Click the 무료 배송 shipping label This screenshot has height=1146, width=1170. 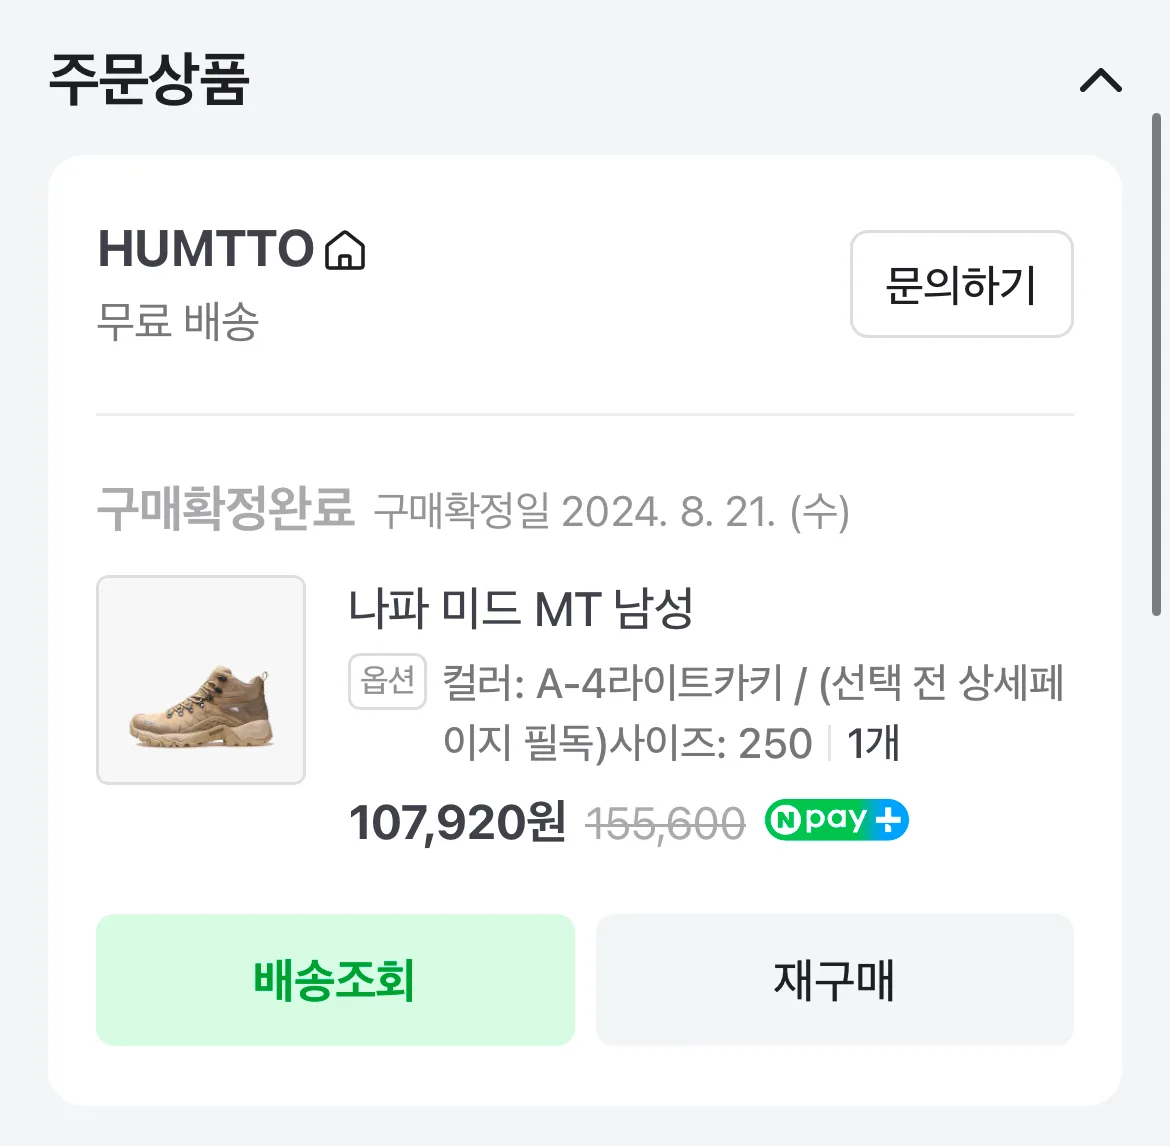[x=178, y=322]
